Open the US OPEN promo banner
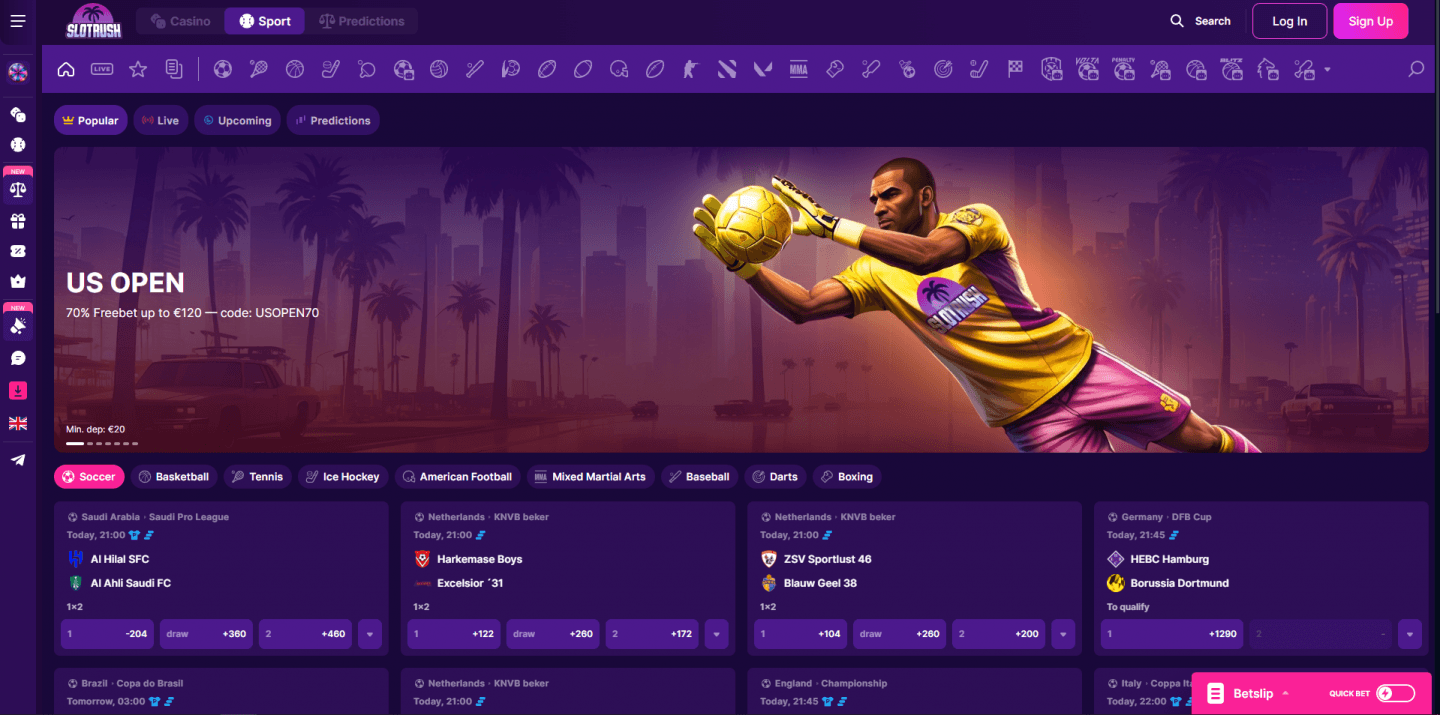 tap(741, 300)
